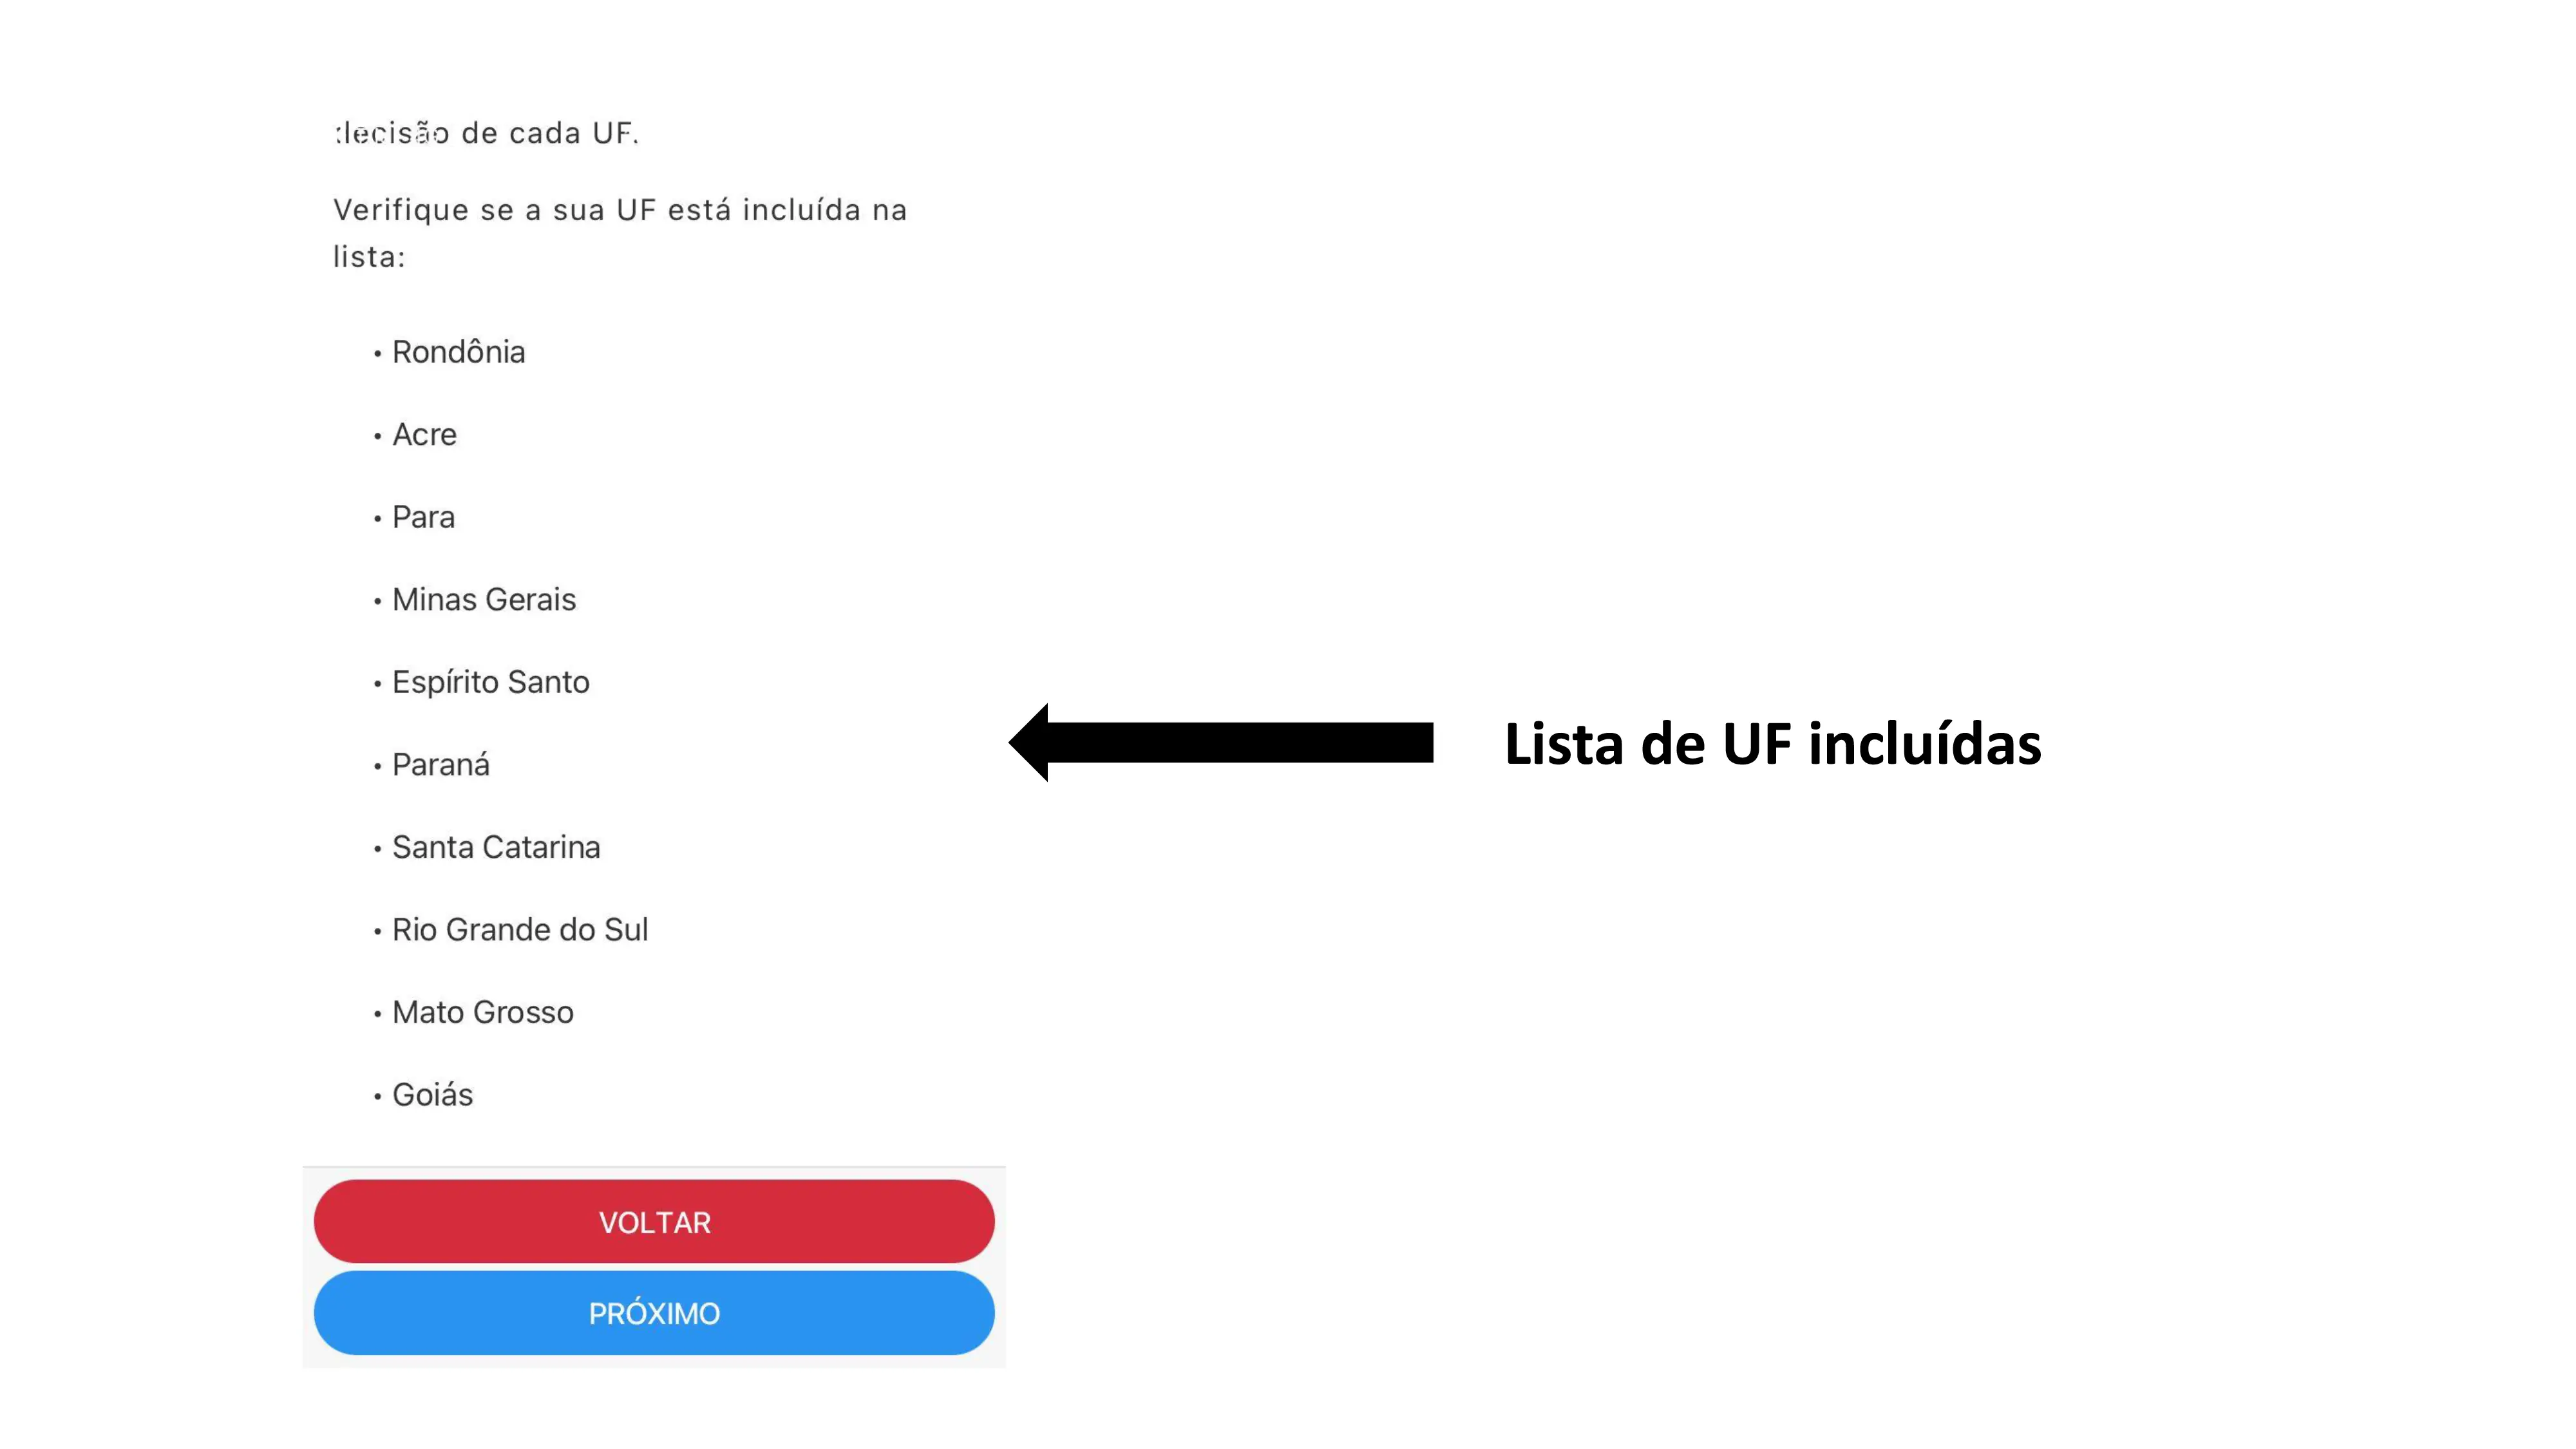Choose Santa Catarina from the list
The width and height of the screenshot is (2576, 1449).
(496, 847)
